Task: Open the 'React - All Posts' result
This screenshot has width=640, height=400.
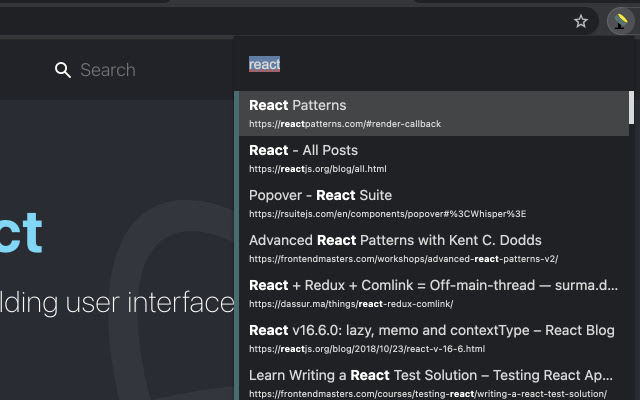Action: click(x=434, y=158)
